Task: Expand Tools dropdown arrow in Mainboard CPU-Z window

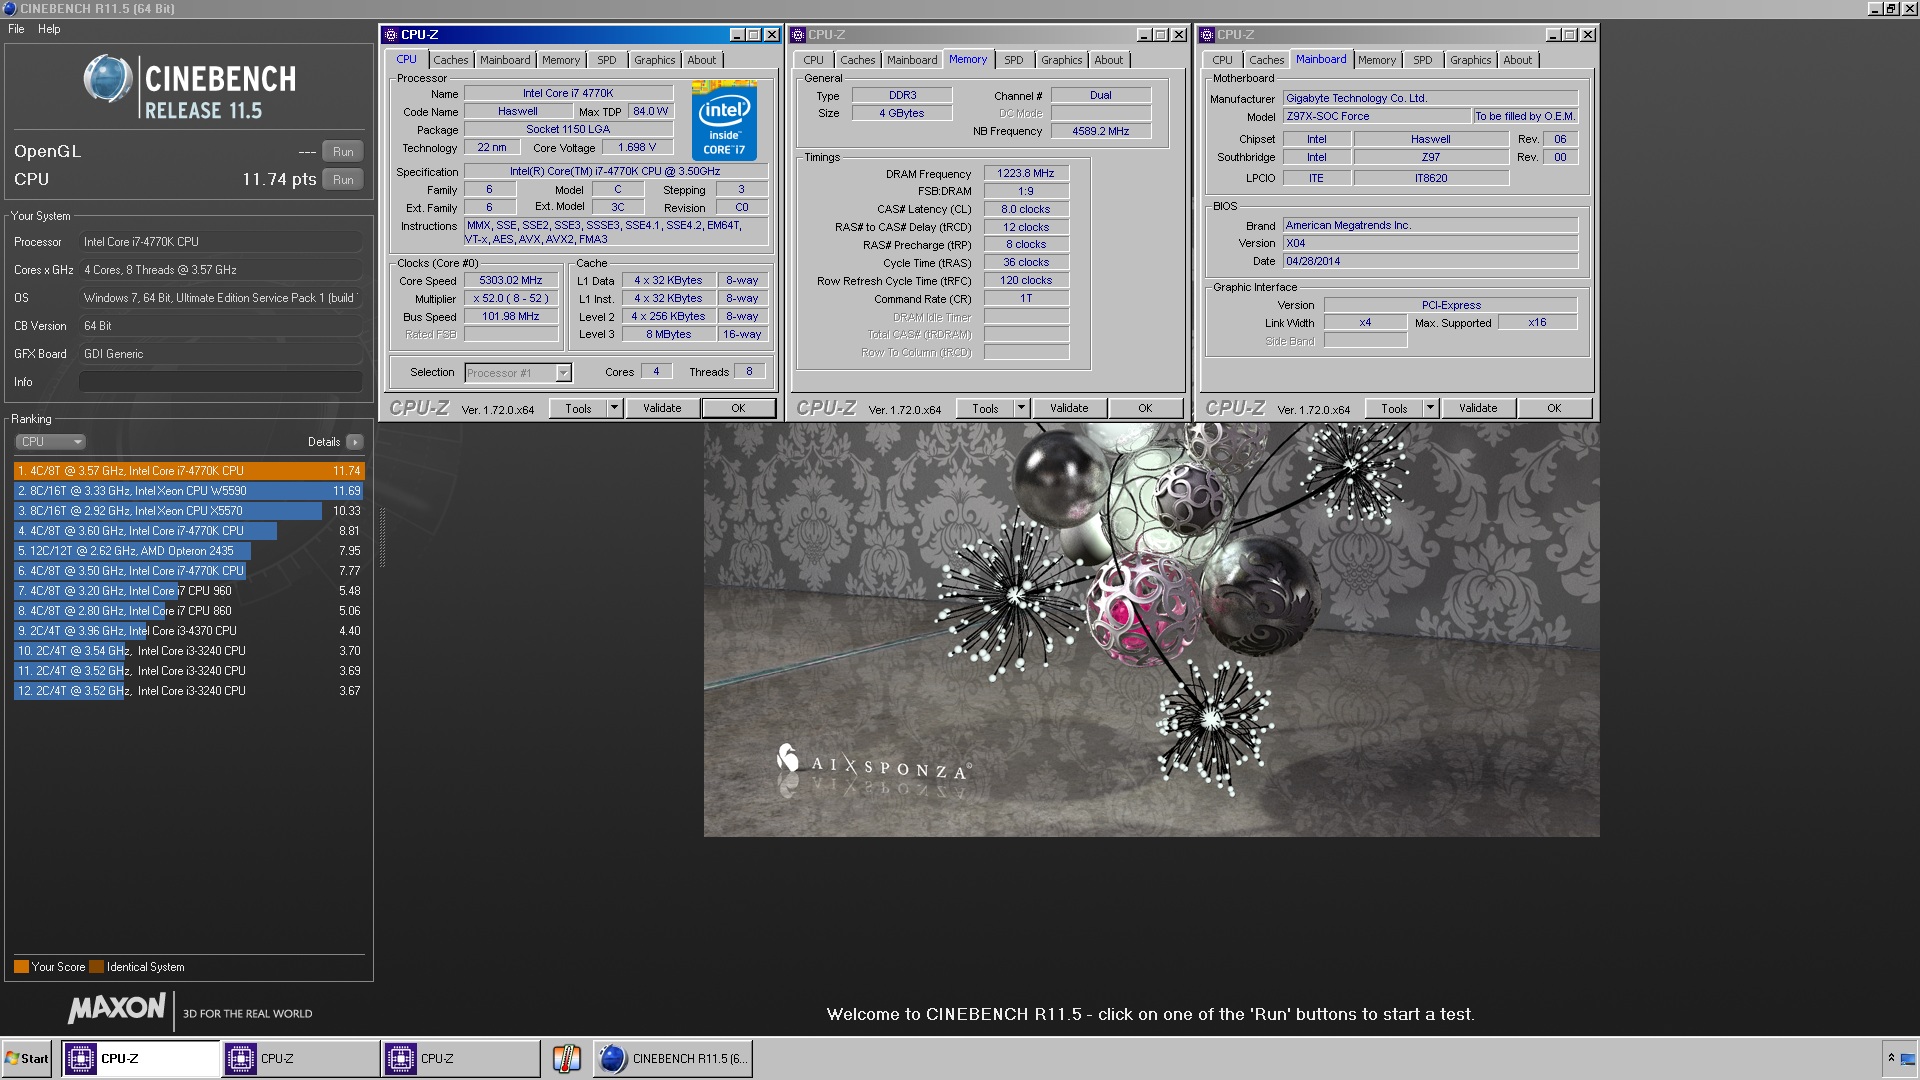Action: [1431, 408]
